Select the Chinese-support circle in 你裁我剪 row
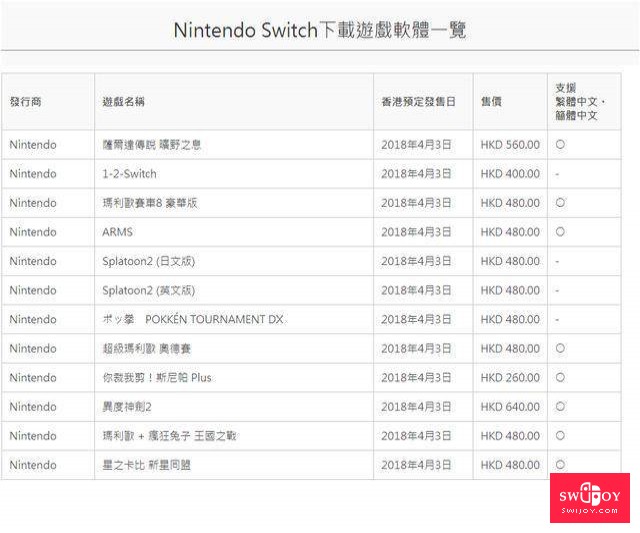The height and width of the screenshot is (533, 640). coord(560,378)
